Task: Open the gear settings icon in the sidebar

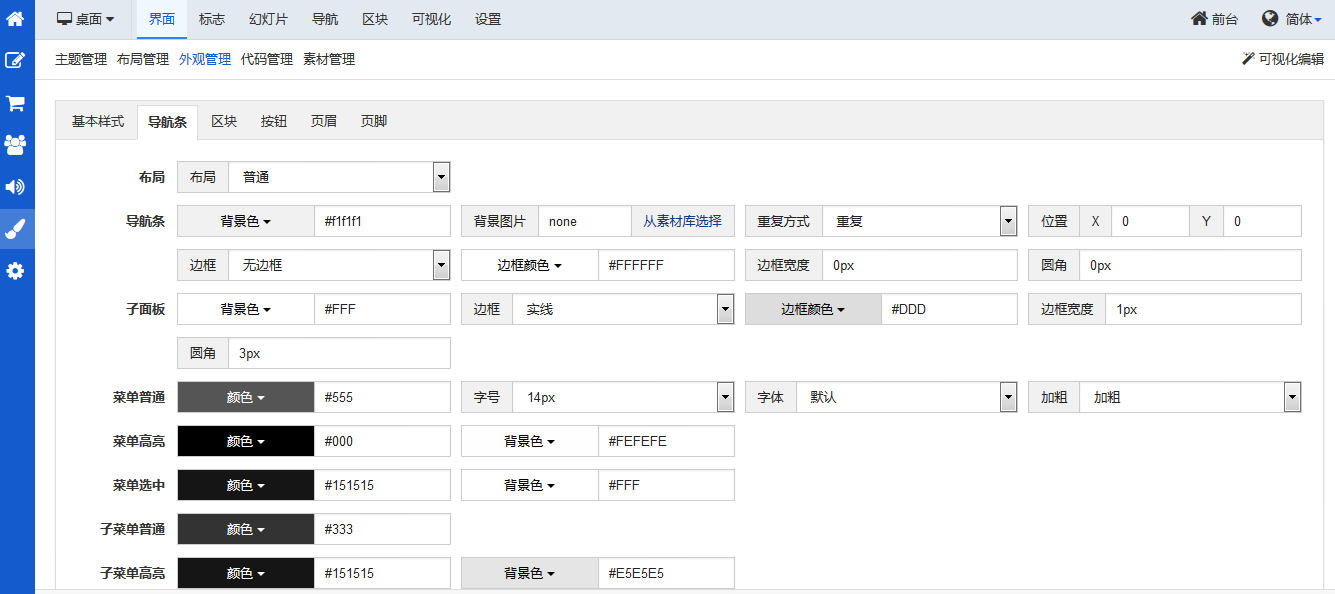Action: [x=15, y=271]
